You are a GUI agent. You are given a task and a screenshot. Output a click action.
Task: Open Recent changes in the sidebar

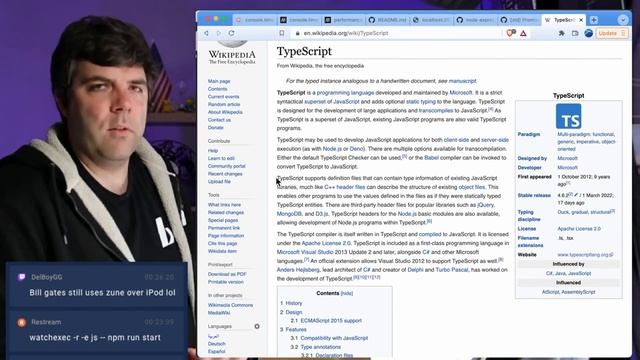[225, 174]
